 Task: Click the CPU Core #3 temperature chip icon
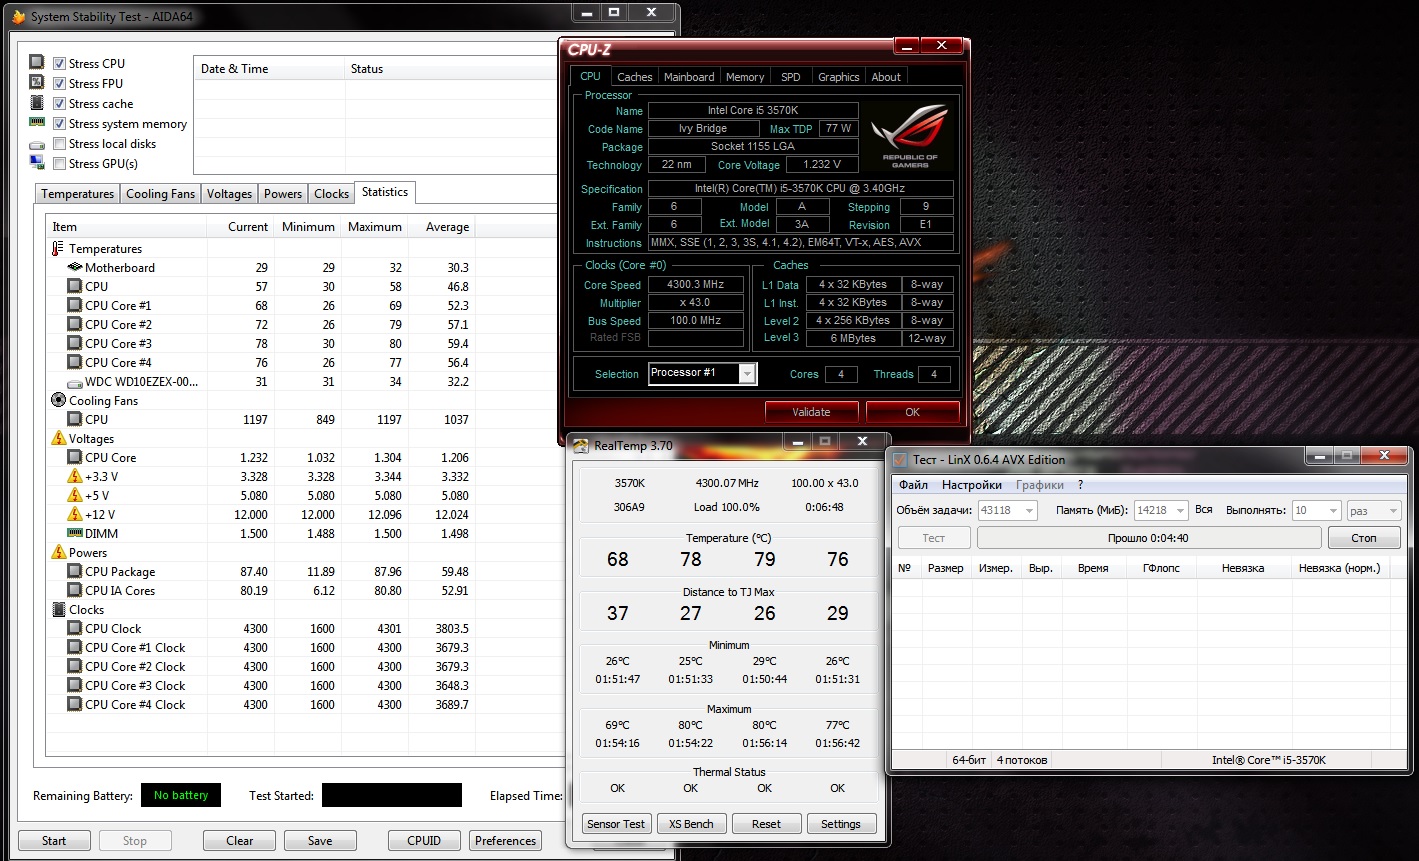pyautogui.click(x=75, y=343)
